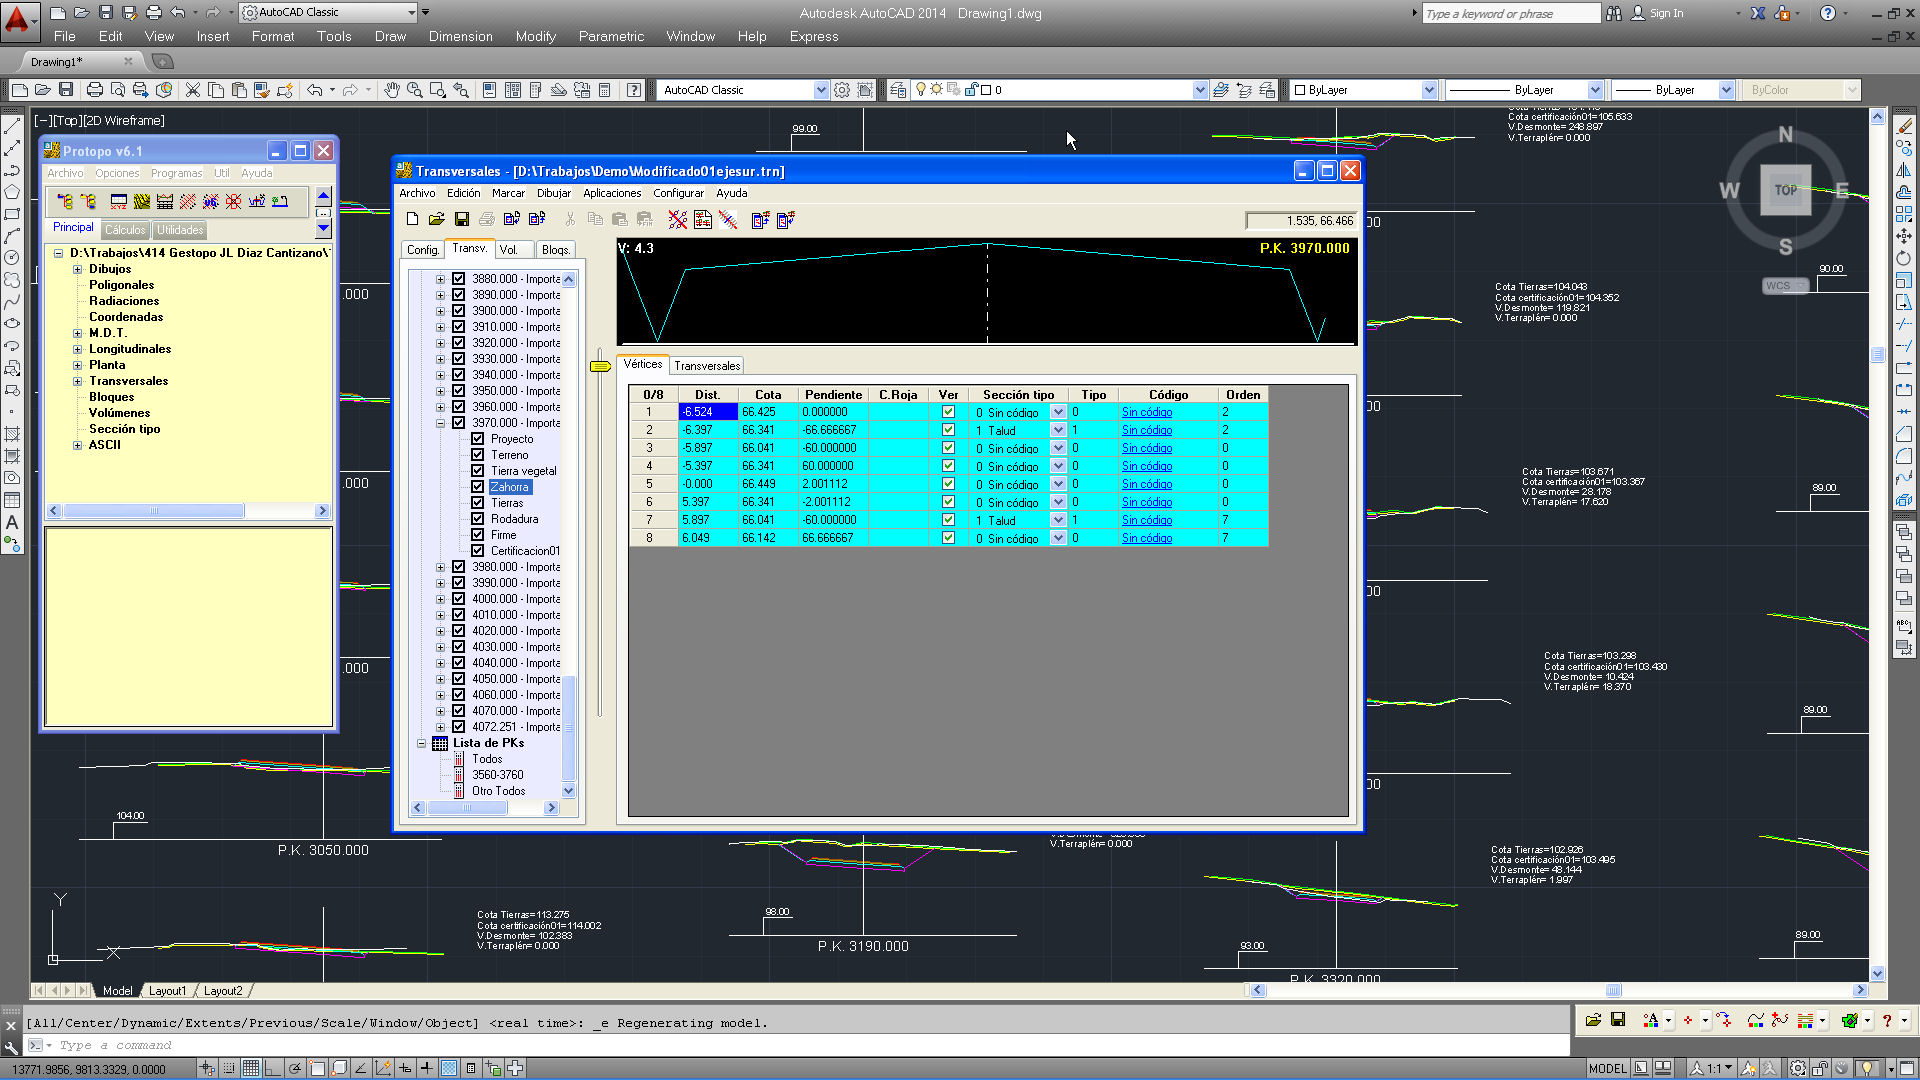Toggle the Ver checkbox in vertex row 5
The width and height of the screenshot is (1920, 1080).
click(949, 484)
